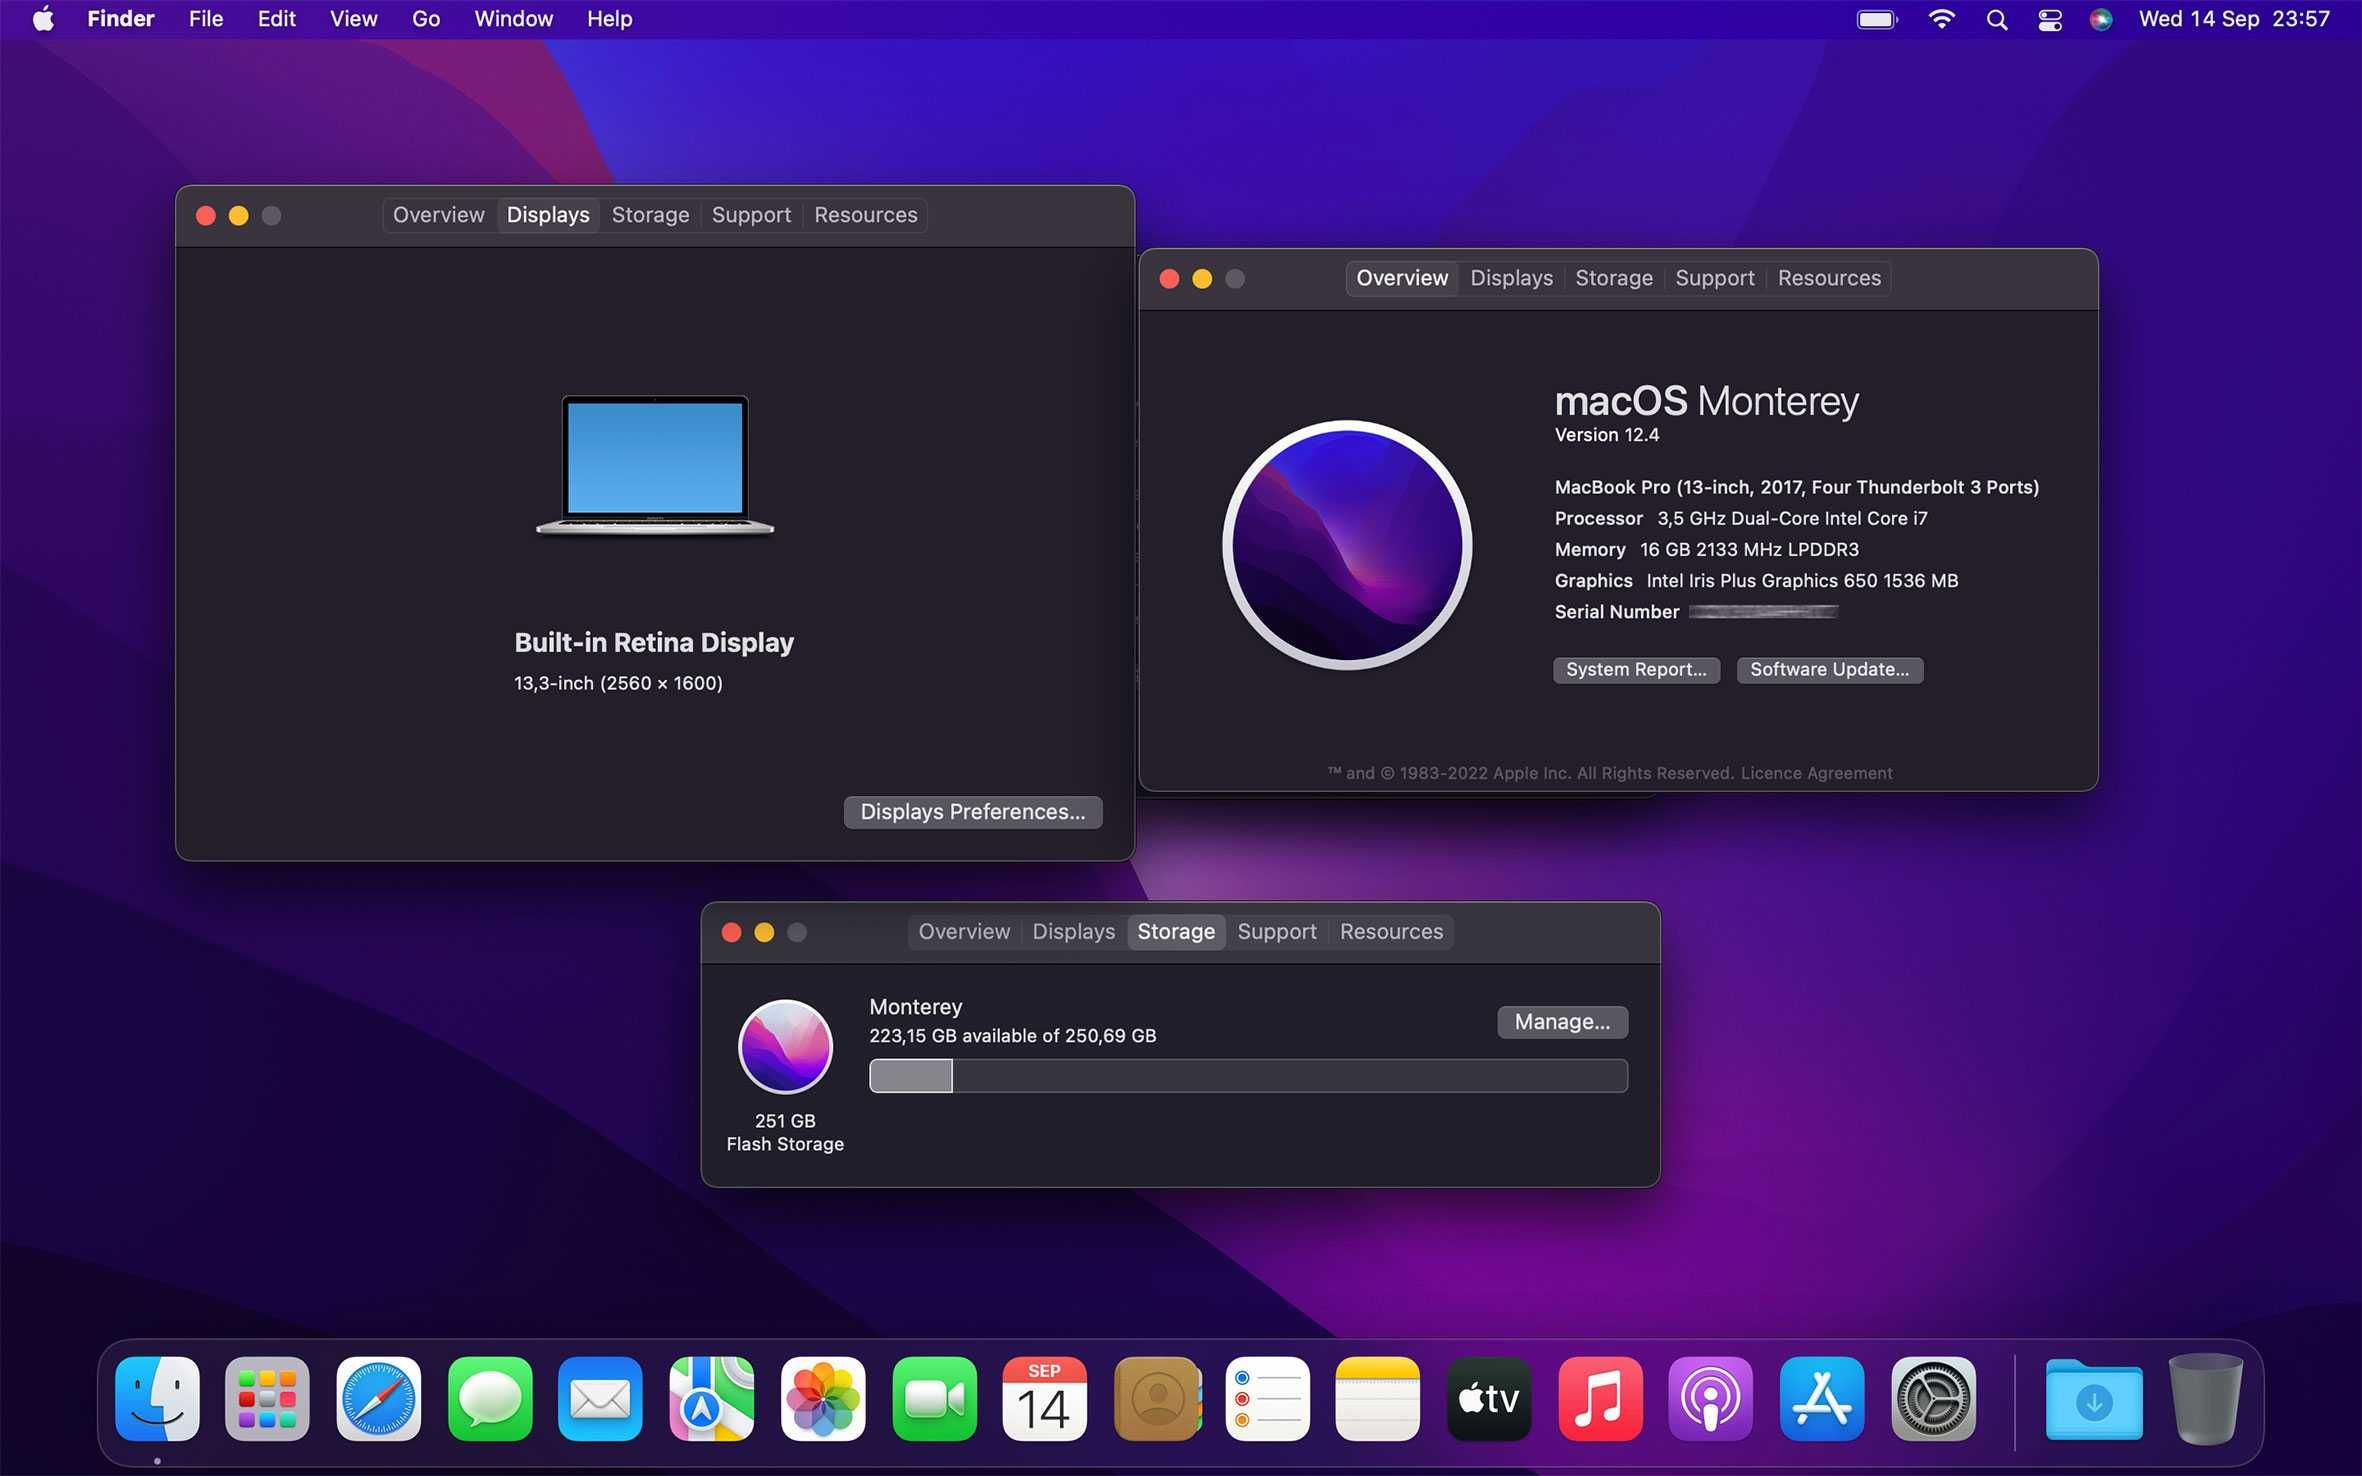Open the Messages app in Dock
This screenshot has width=2362, height=1476.
[x=489, y=1398]
